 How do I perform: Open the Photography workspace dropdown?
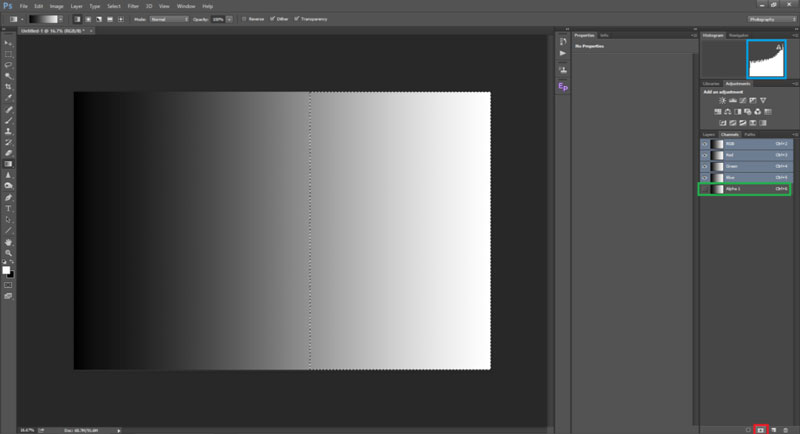[771, 19]
